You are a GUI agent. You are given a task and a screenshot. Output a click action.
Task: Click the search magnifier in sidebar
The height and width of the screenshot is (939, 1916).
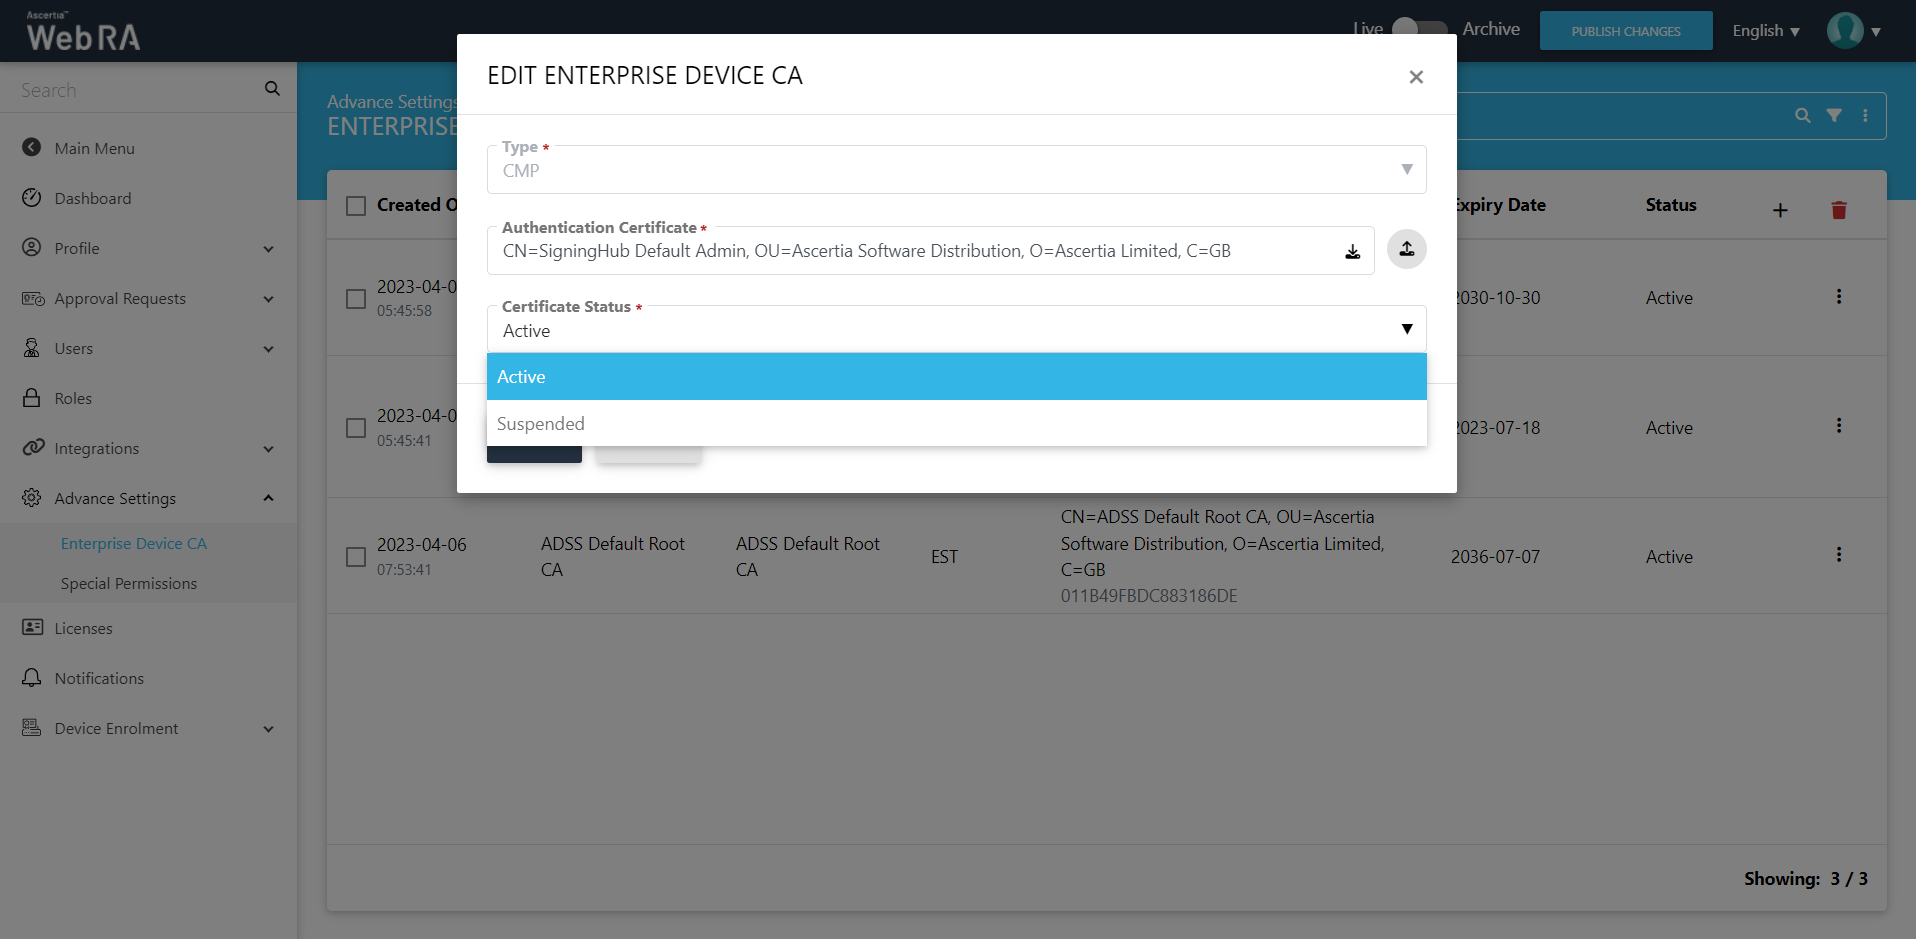point(272,89)
